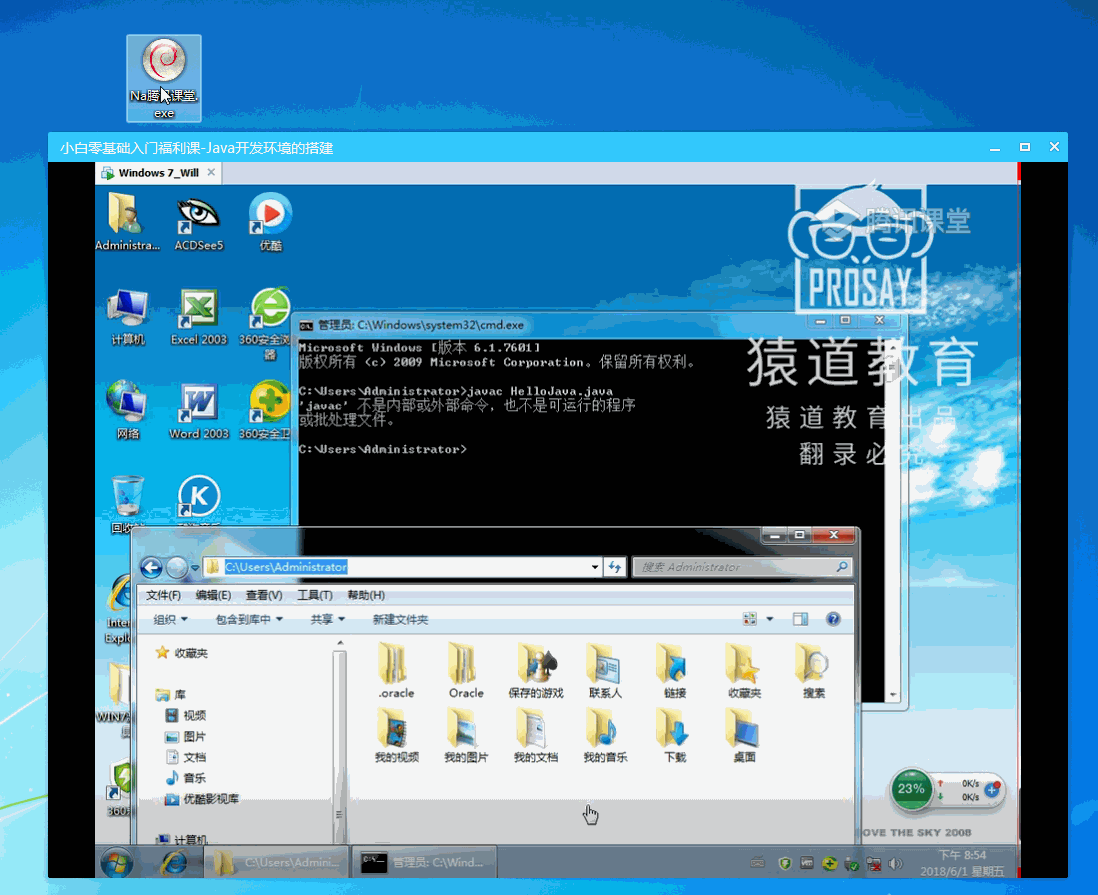Image resolution: width=1098 pixels, height=895 pixels.
Task: Open Internet Explorer from the taskbar
Action: point(173,863)
